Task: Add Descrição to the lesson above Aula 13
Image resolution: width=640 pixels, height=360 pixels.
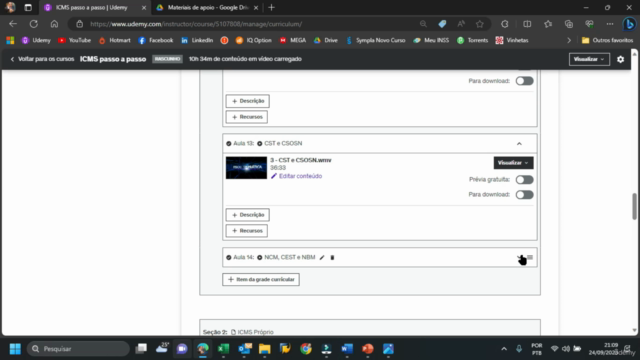Action: 248,101
